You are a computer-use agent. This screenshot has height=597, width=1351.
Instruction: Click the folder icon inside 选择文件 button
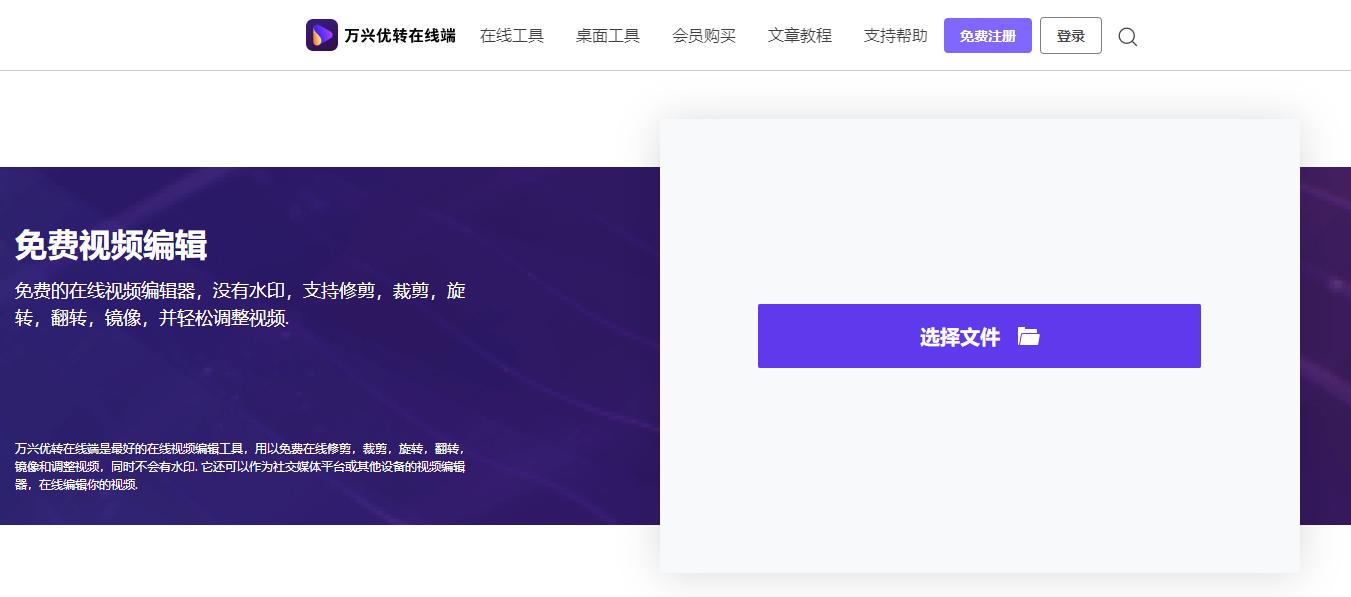point(1029,336)
